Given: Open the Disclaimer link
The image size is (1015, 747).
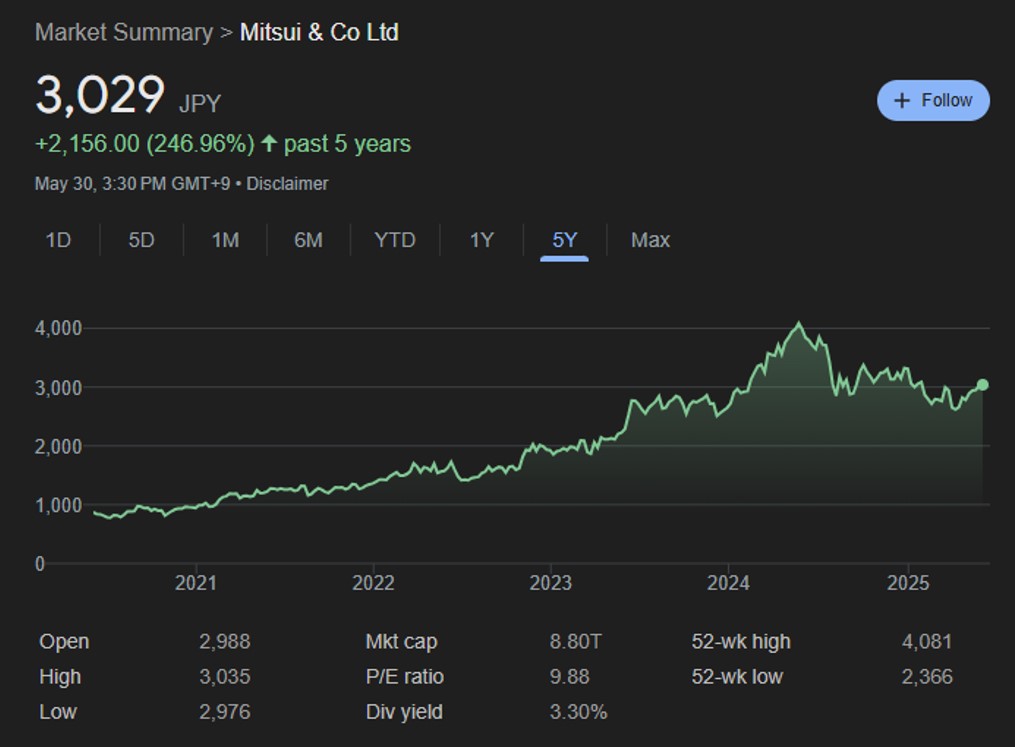Looking at the screenshot, I should point(287,184).
